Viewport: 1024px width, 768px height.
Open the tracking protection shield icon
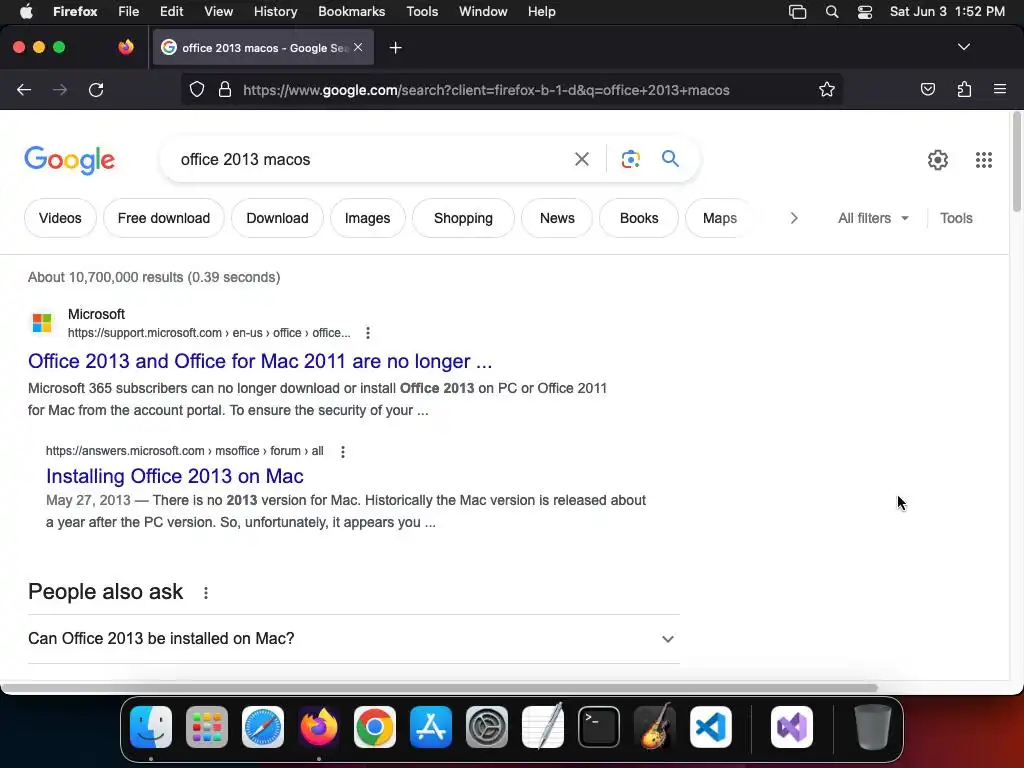coord(197,89)
